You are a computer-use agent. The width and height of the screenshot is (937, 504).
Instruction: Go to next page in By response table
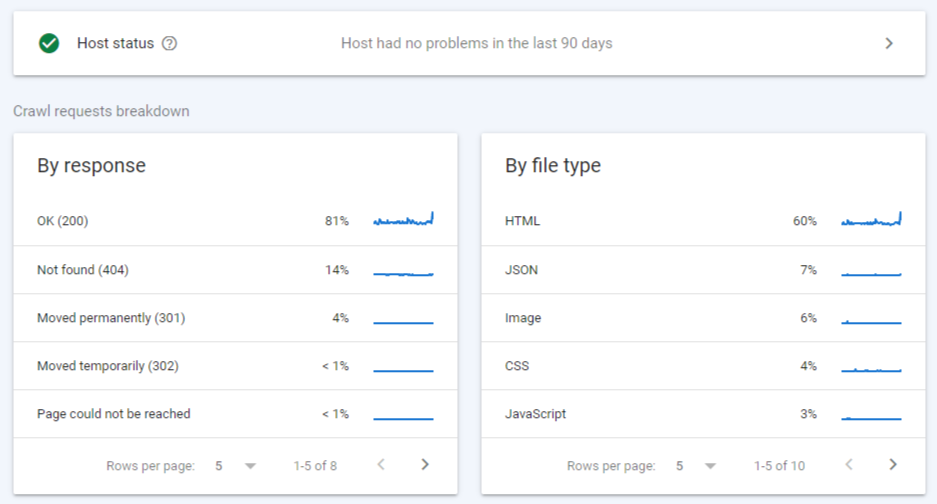tap(425, 465)
